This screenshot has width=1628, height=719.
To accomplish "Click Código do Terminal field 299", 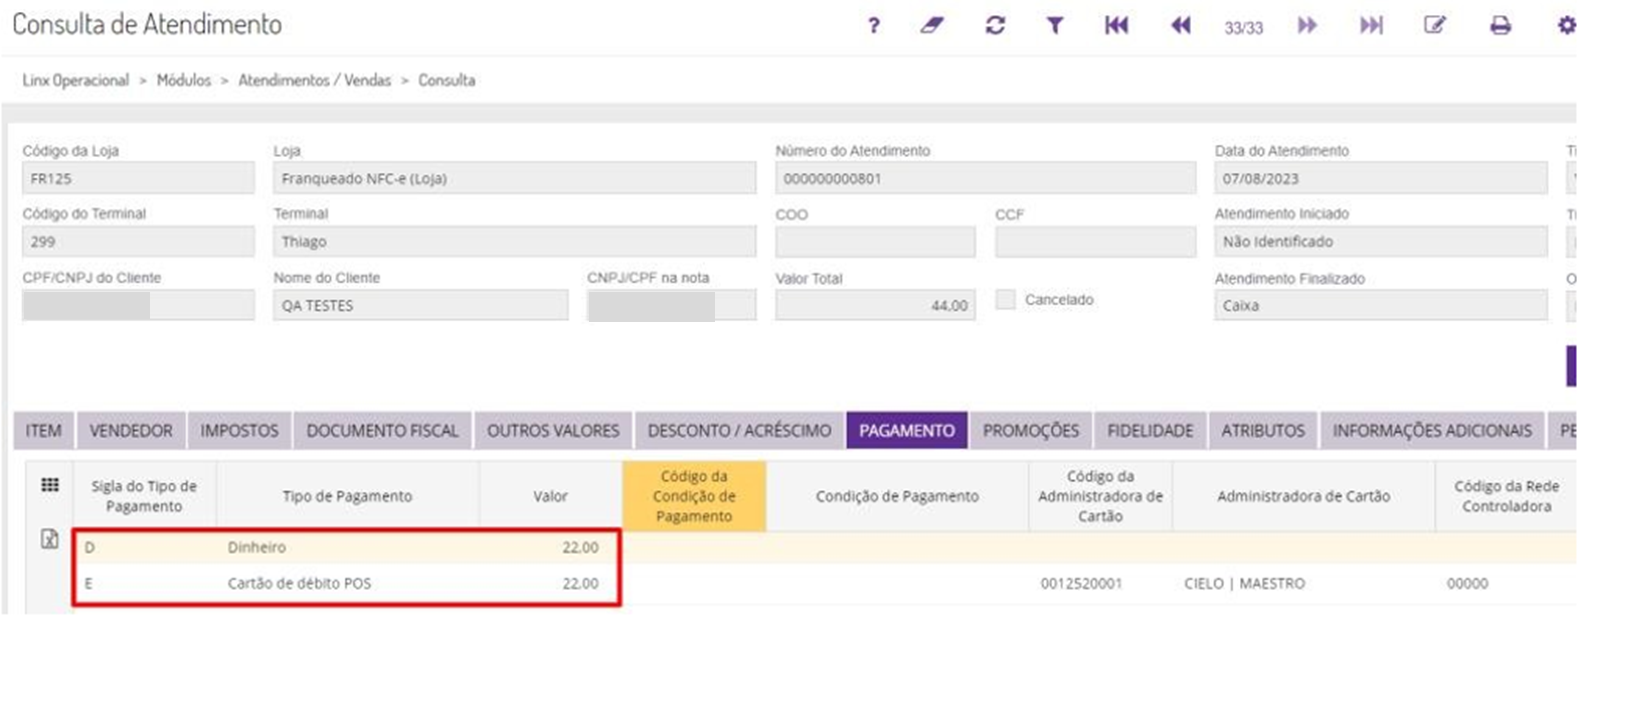I will (x=138, y=241).
